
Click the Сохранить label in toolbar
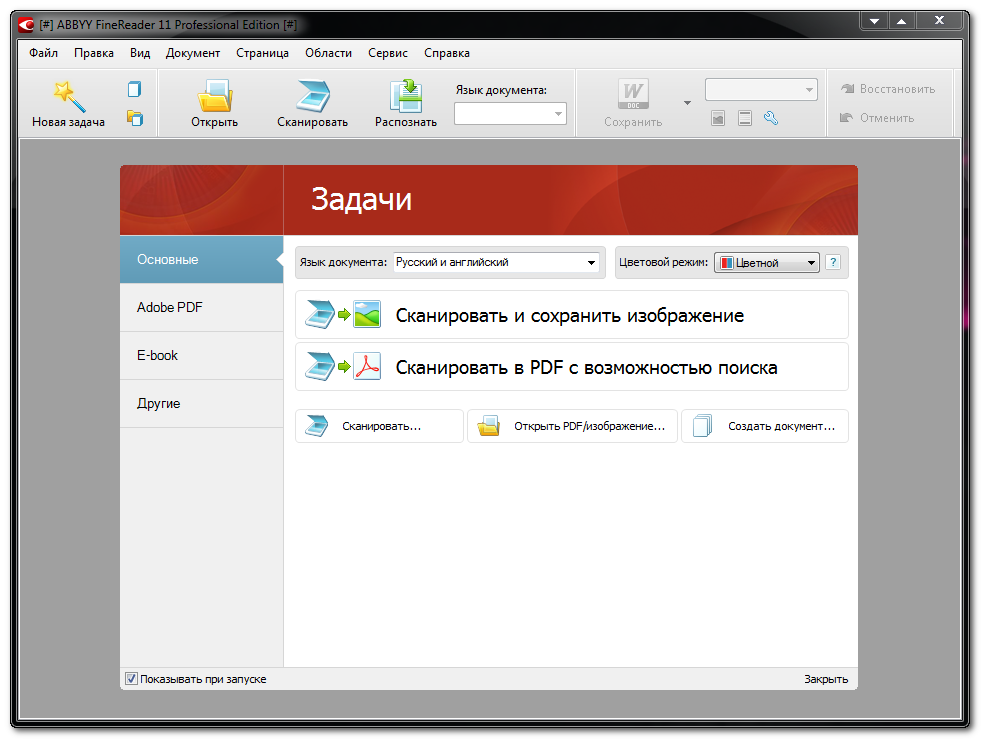coord(633,122)
